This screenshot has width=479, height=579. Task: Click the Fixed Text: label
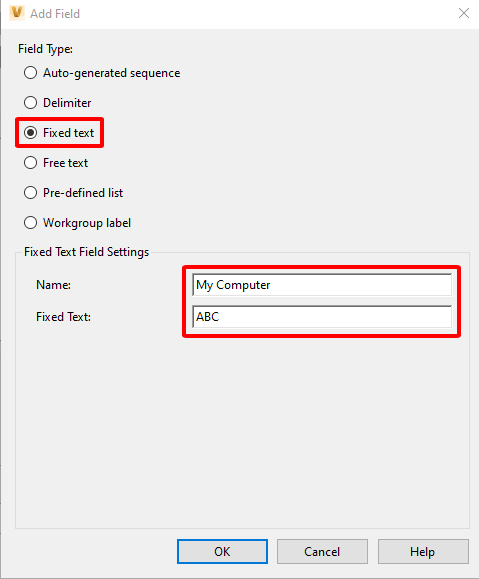click(x=64, y=317)
